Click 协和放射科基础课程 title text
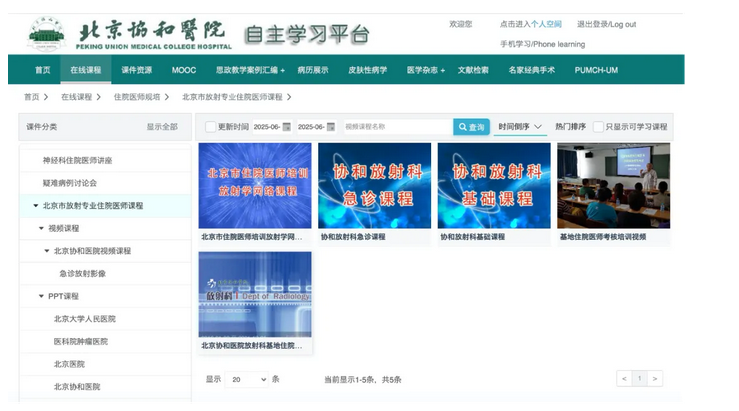Screen dimensions: 739x411 click(473, 237)
